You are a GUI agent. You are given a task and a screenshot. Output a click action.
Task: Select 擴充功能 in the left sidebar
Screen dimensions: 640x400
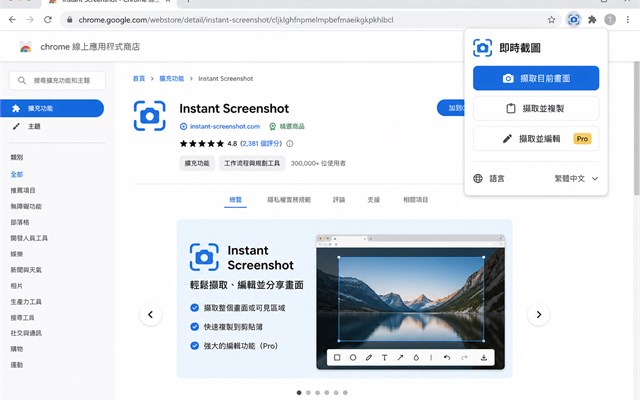(52, 108)
